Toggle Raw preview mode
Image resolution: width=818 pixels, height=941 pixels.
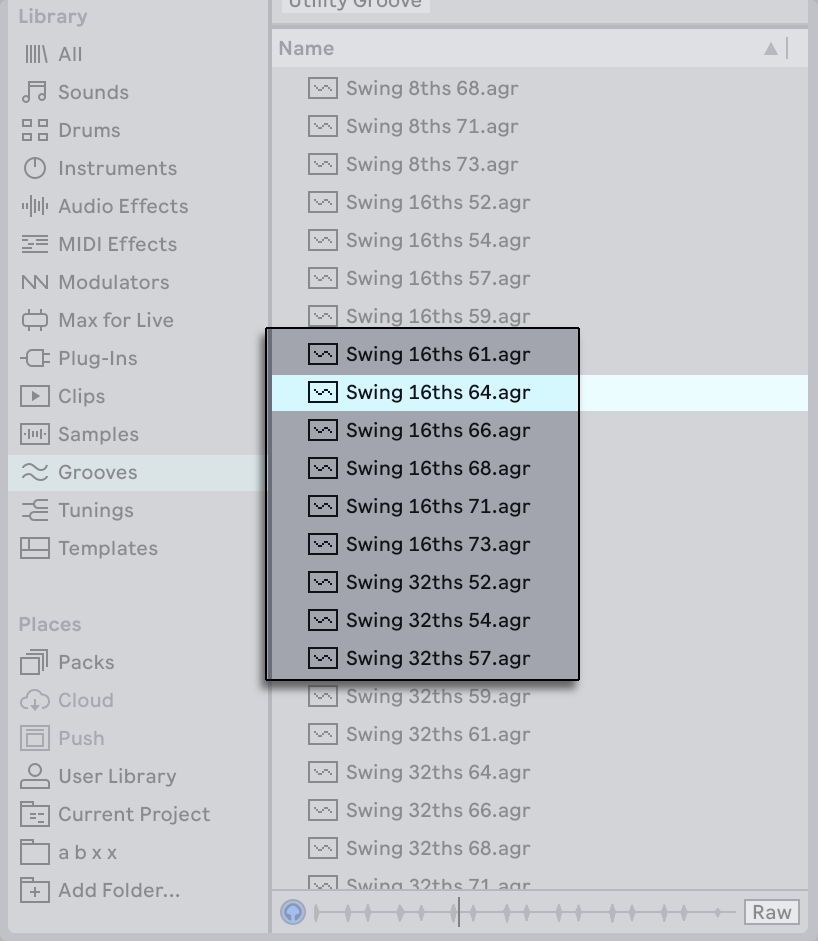tap(771, 912)
